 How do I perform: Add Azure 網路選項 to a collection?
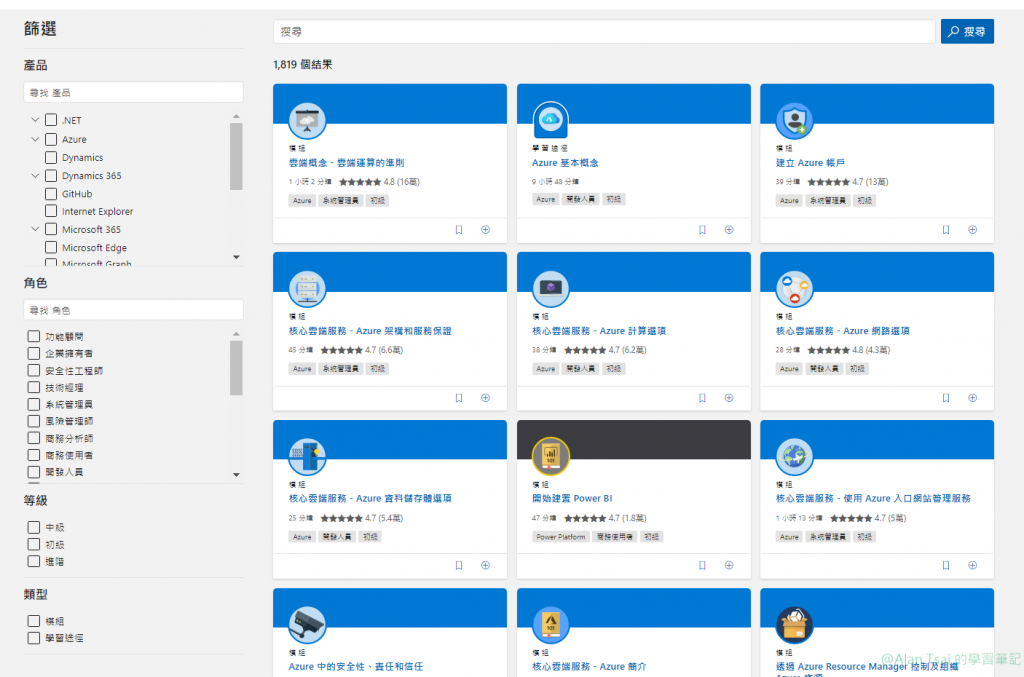coord(972,398)
